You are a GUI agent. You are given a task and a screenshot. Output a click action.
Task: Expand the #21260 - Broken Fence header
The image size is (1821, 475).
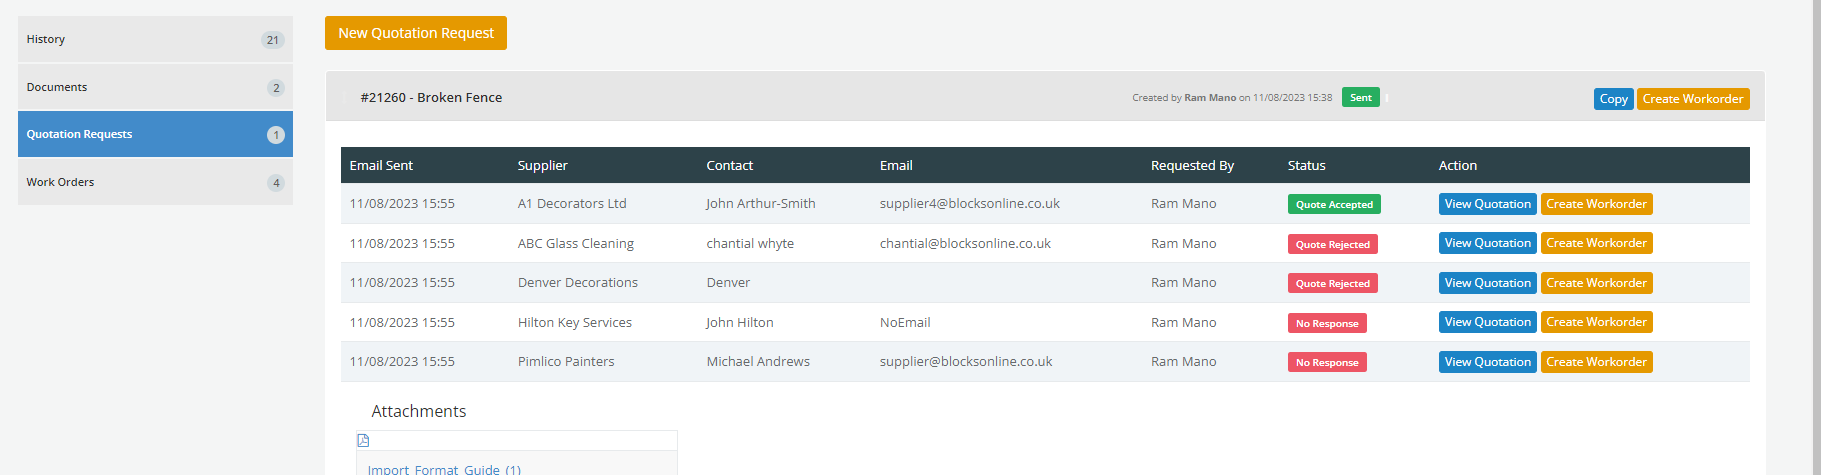coord(431,97)
